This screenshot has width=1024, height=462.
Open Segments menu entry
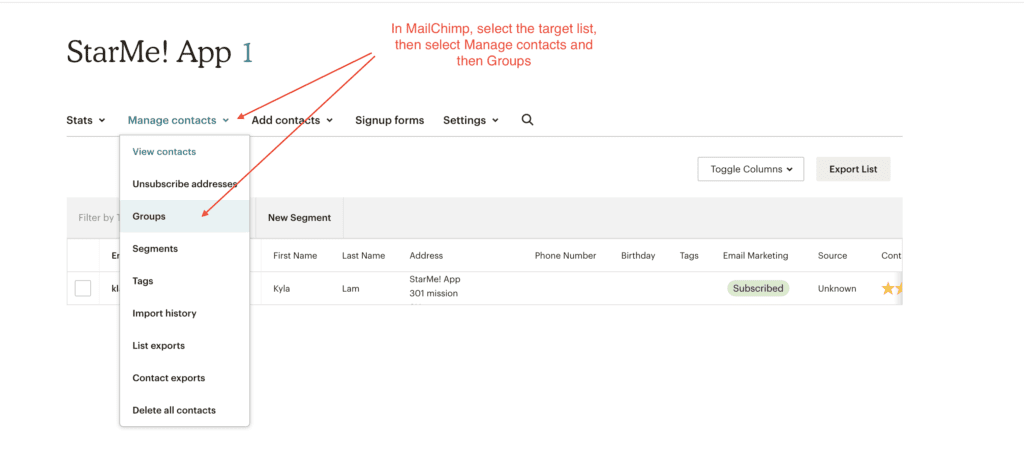click(x=184, y=249)
